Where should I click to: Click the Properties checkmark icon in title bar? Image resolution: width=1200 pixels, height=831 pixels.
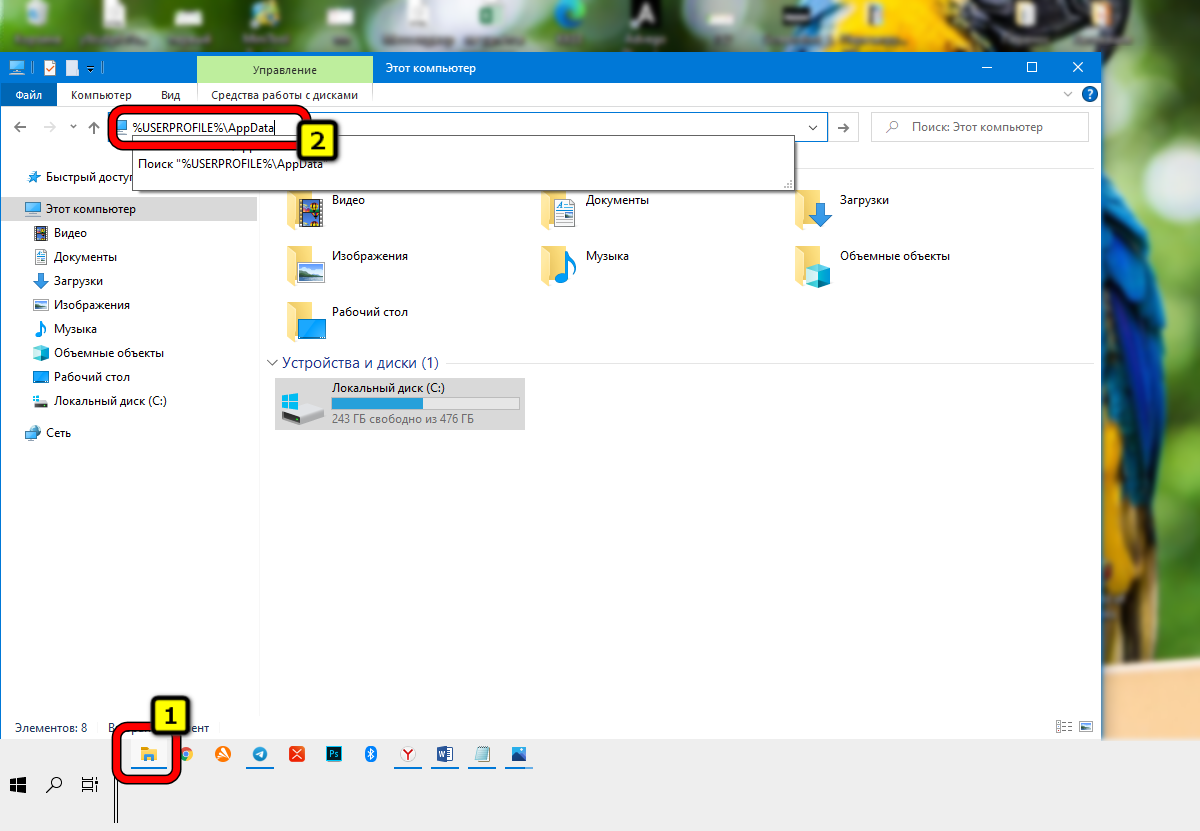[50, 68]
